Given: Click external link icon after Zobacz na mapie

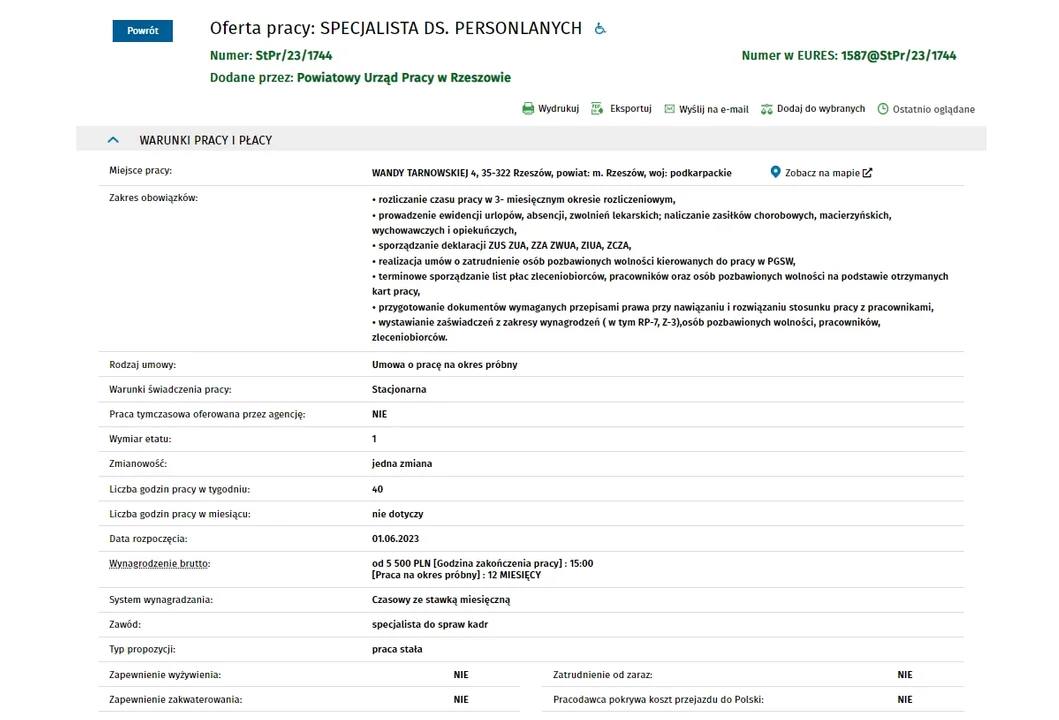Looking at the screenshot, I should [x=867, y=173].
